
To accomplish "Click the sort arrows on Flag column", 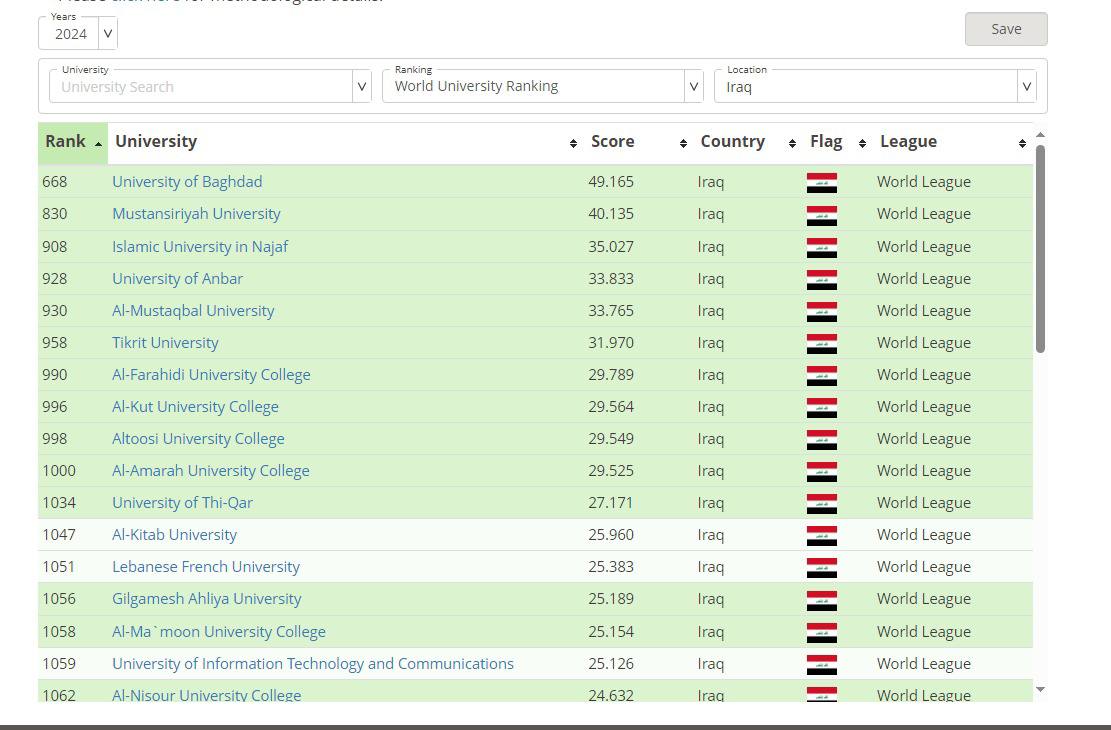I will pyautogui.click(x=862, y=143).
